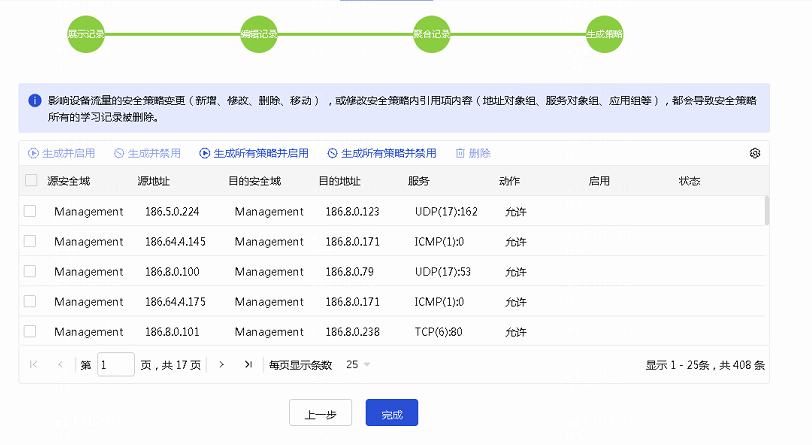Tick the checkbox for source 186.8.0.101
Image resolution: width=812 pixels, height=445 pixels.
point(30,331)
